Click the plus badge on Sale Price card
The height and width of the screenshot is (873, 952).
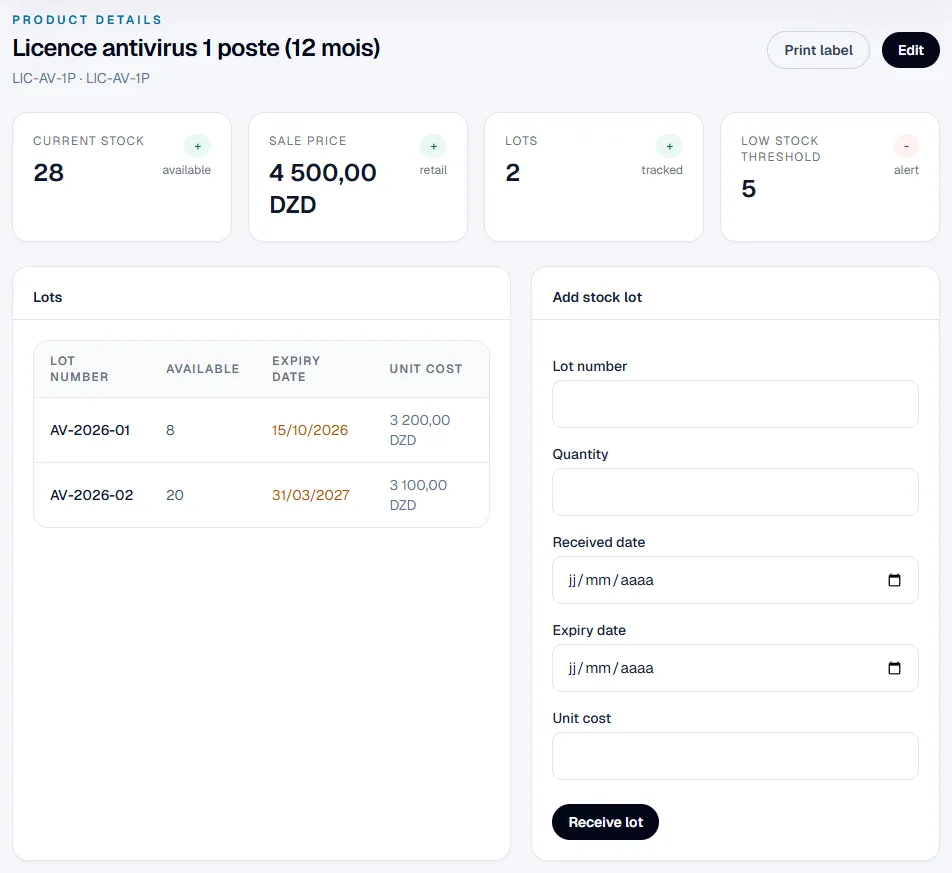pyautogui.click(x=434, y=146)
